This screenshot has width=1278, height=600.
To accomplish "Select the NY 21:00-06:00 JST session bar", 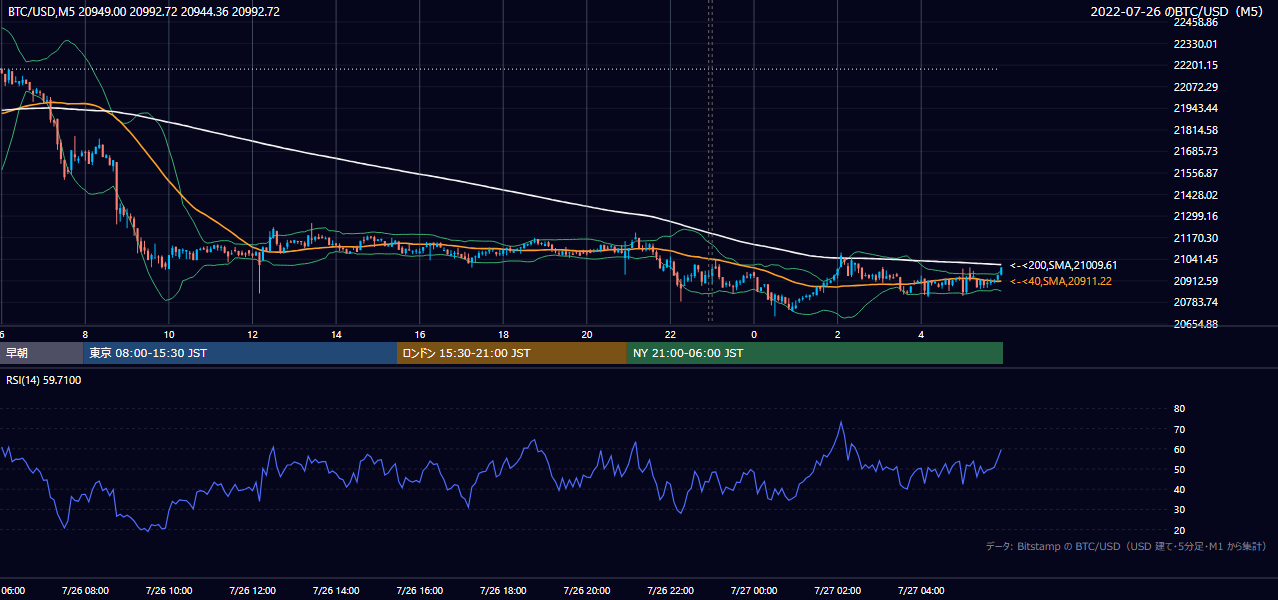I will [x=815, y=353].
